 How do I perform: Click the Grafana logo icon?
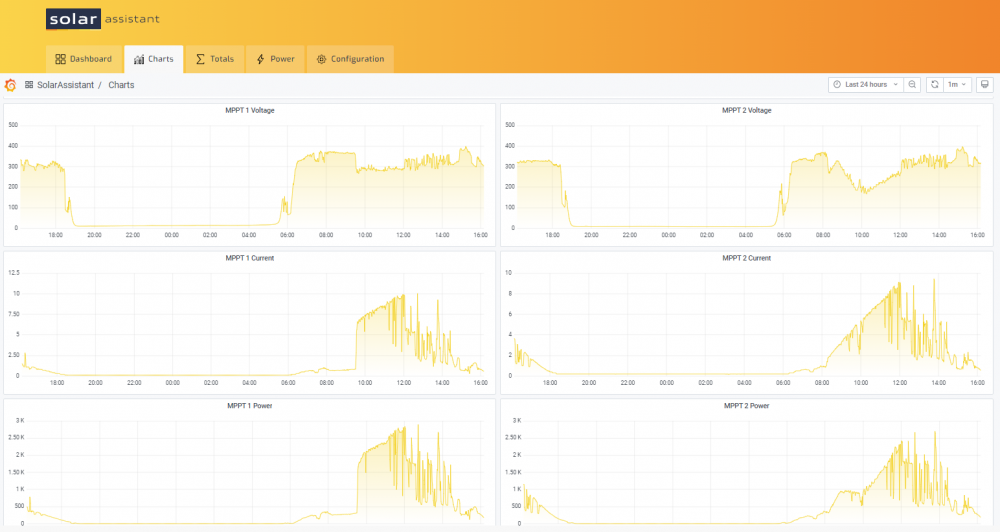10,85
